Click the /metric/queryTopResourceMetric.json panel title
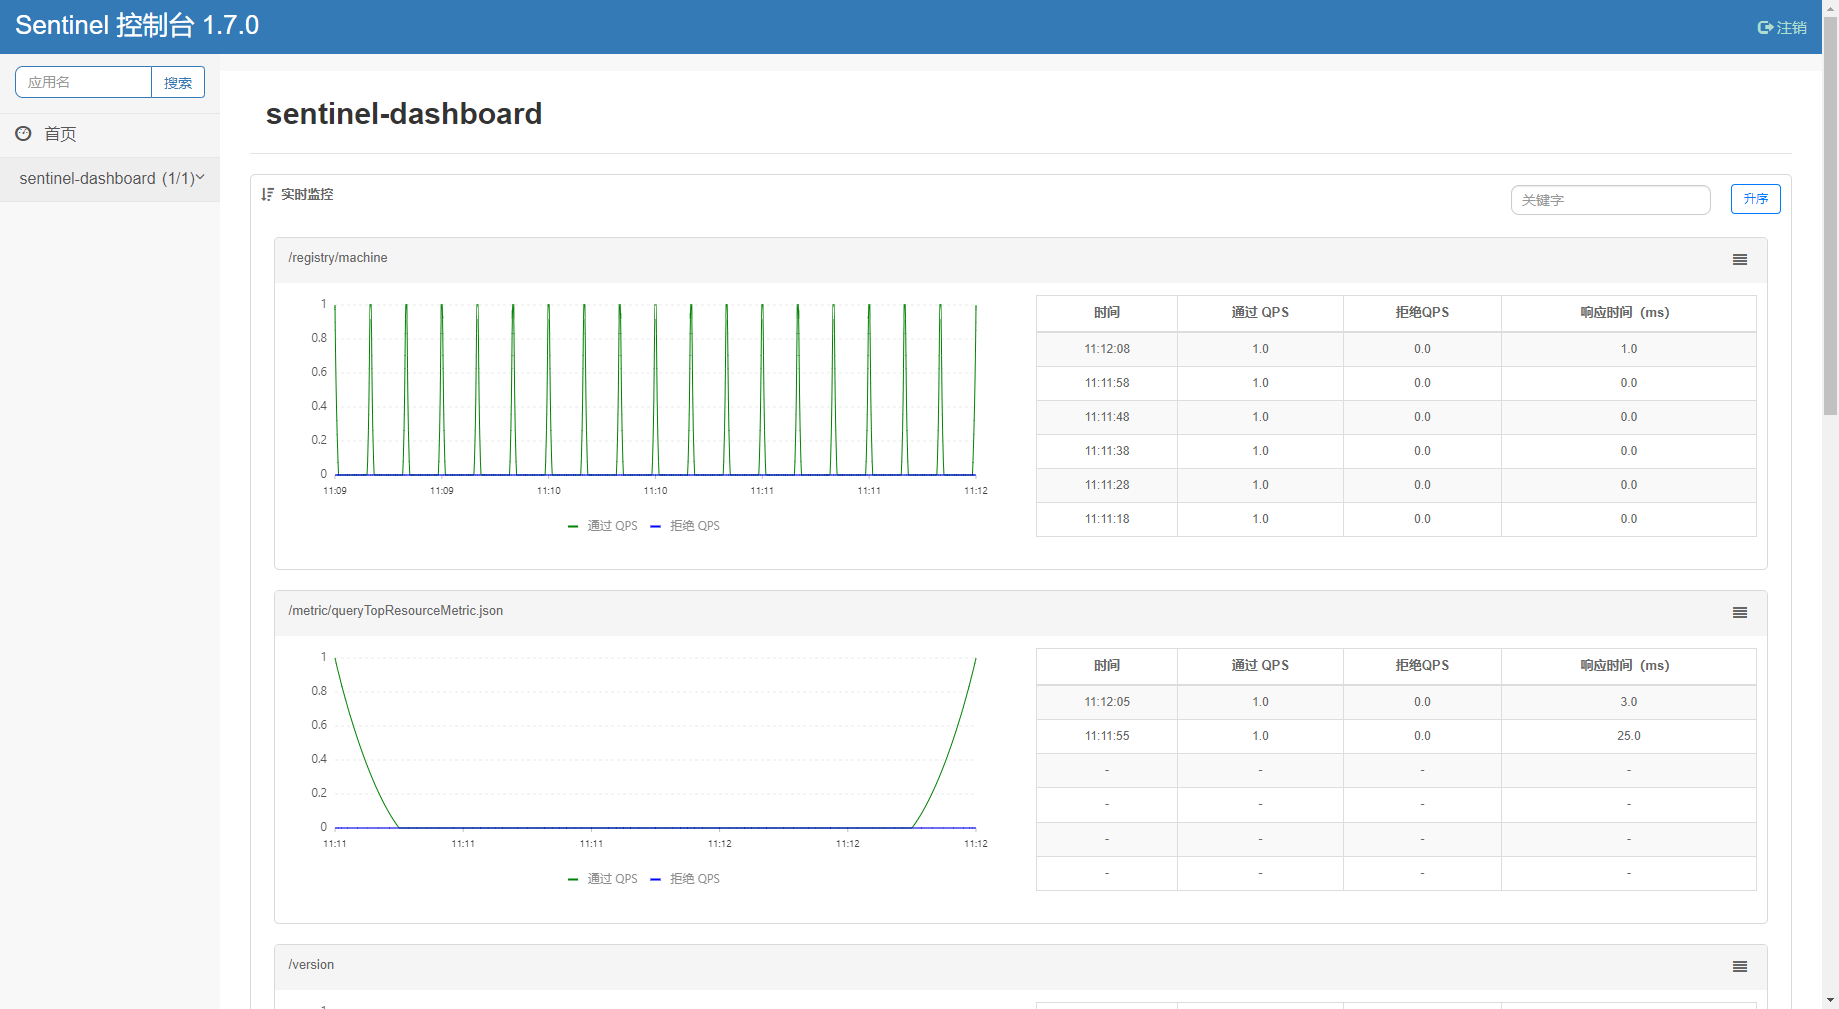1839x1009 pixels. (x=396, y=611)
